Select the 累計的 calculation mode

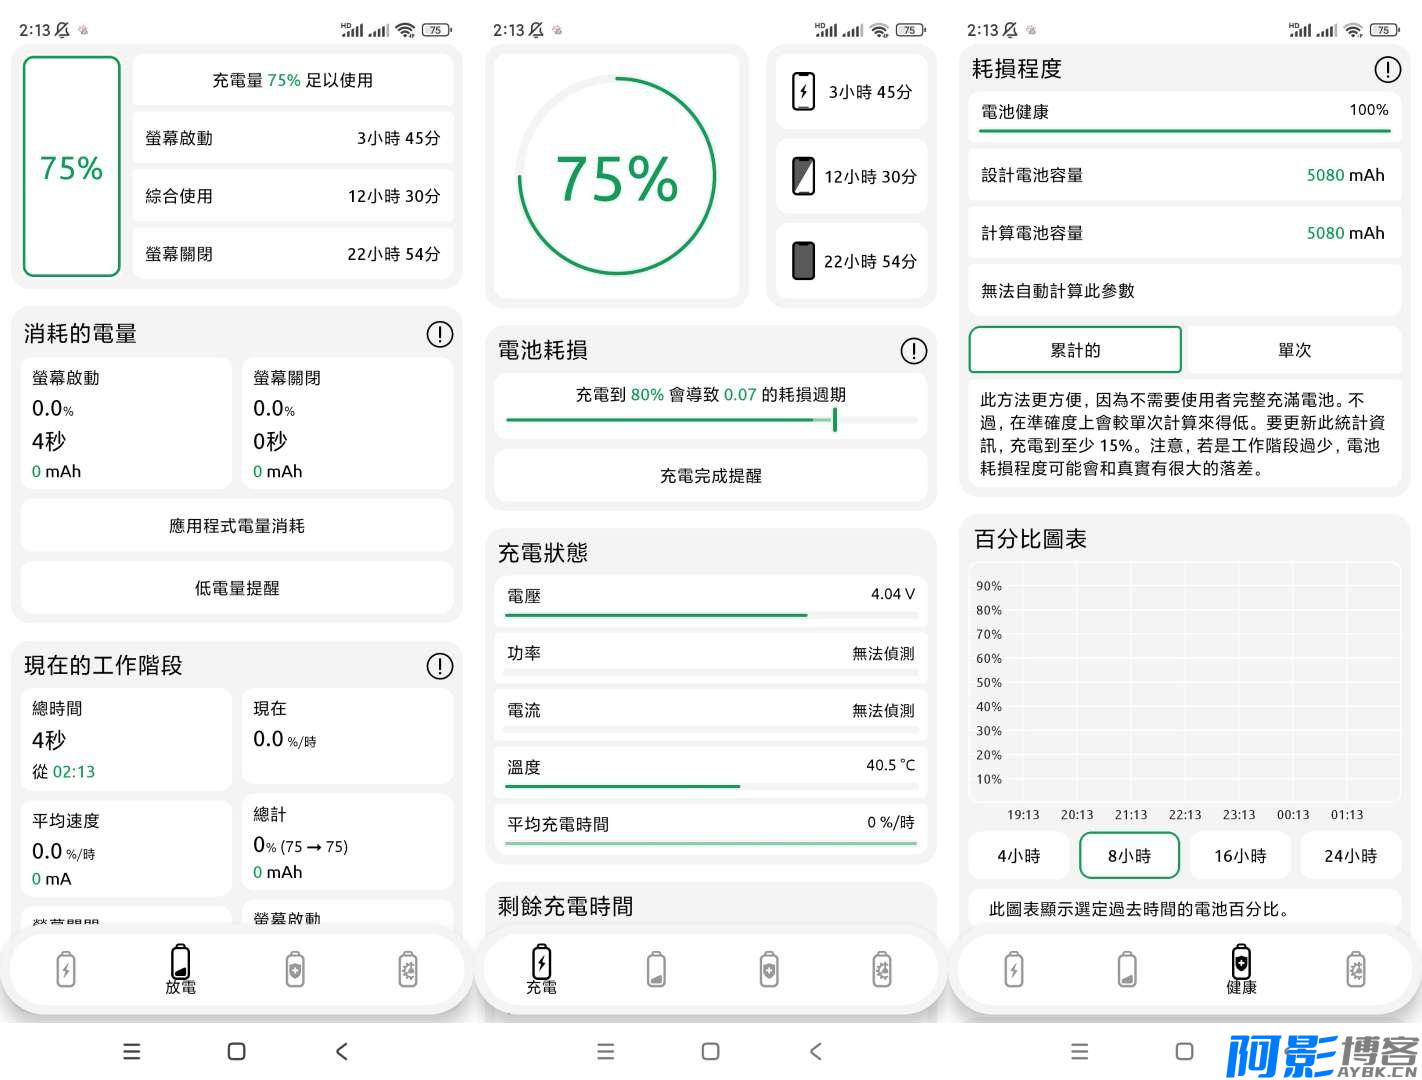coord(1075,350)
